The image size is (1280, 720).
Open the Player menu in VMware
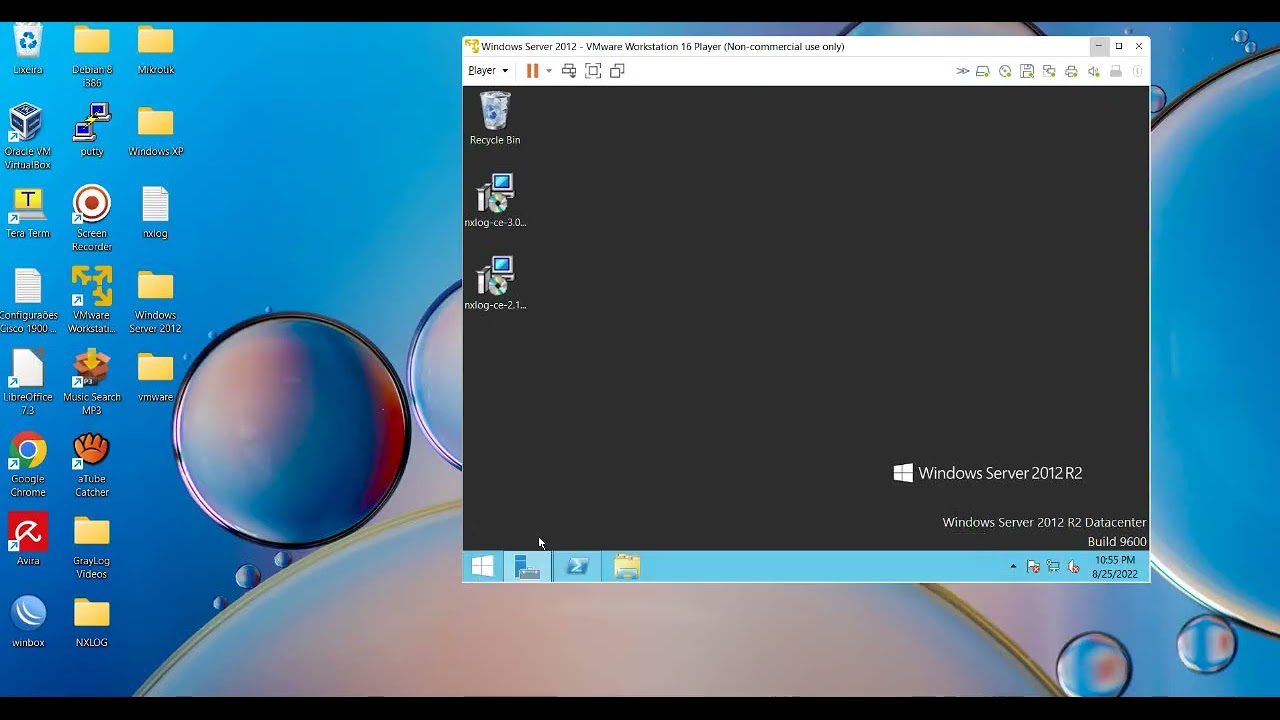click(x=488, y=71)
